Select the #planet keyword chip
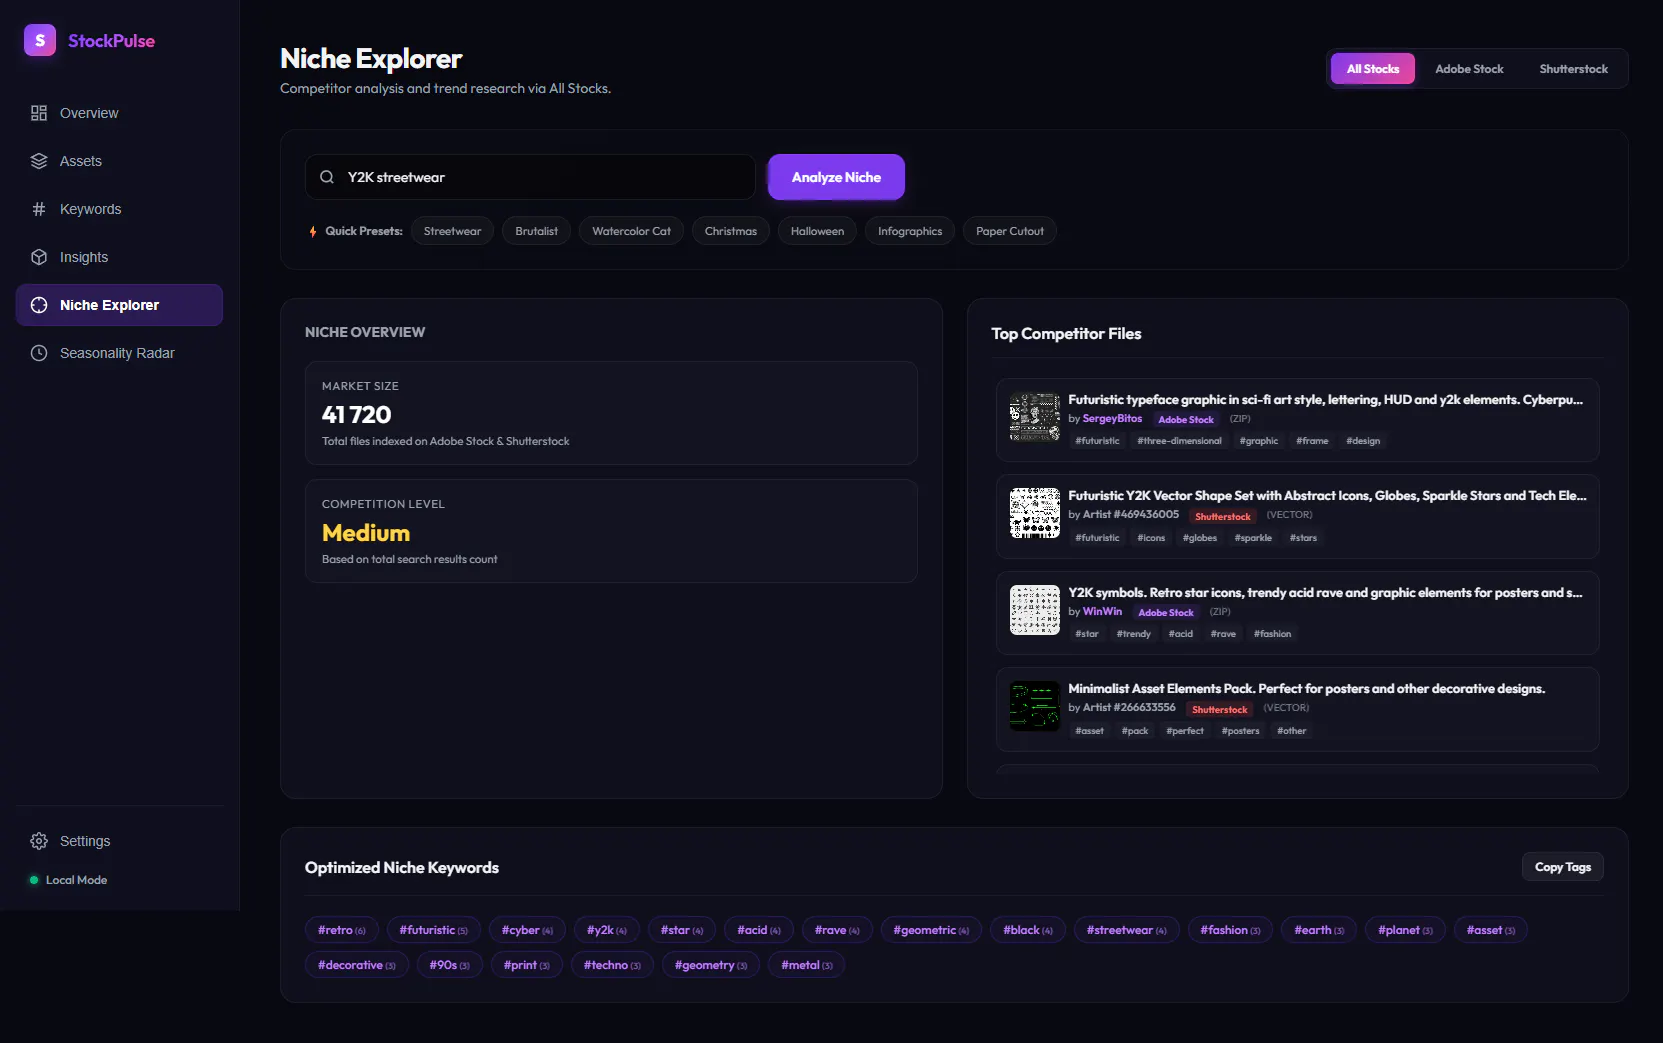 click(x=1405, y=930)
